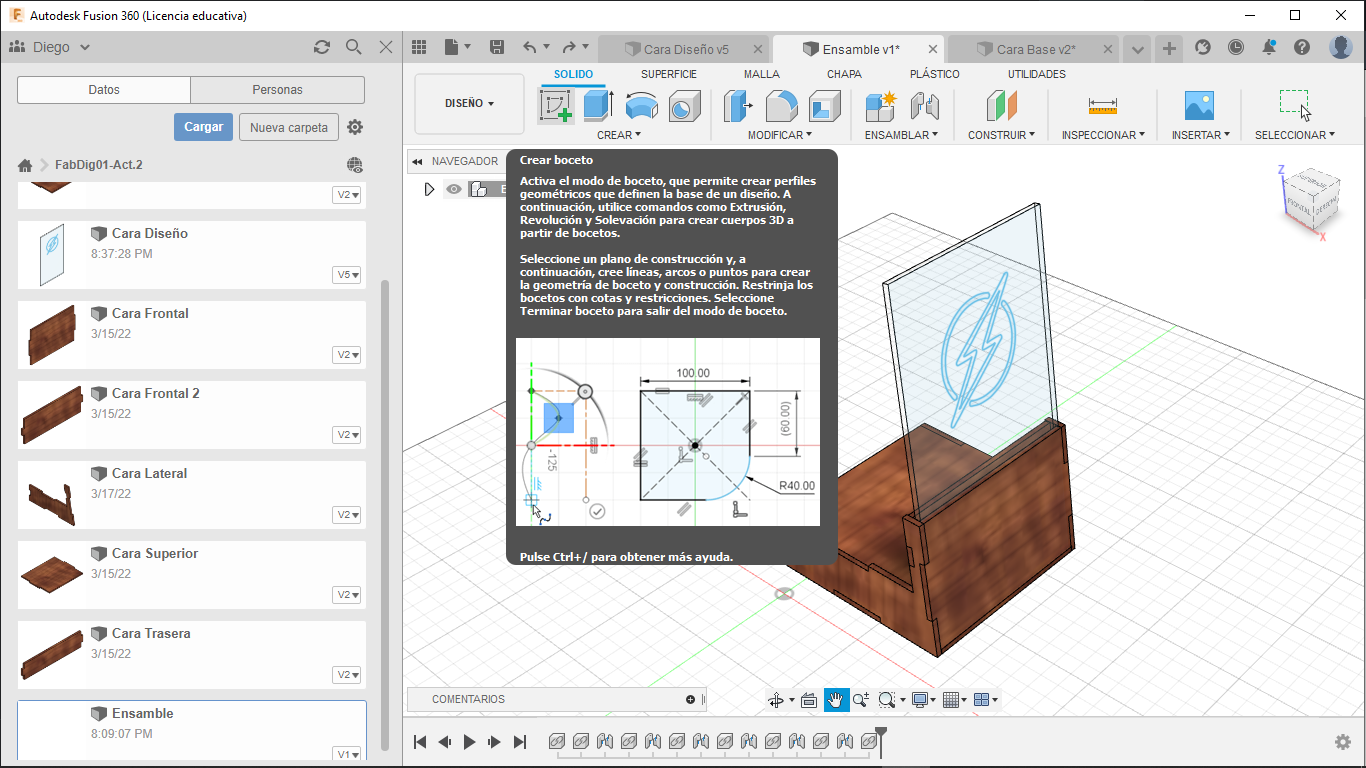Viewport: 1366px width, 768px height.
Task: Collapse the Navegador panel
Action: pyautogui.click(x=418, y=161)
